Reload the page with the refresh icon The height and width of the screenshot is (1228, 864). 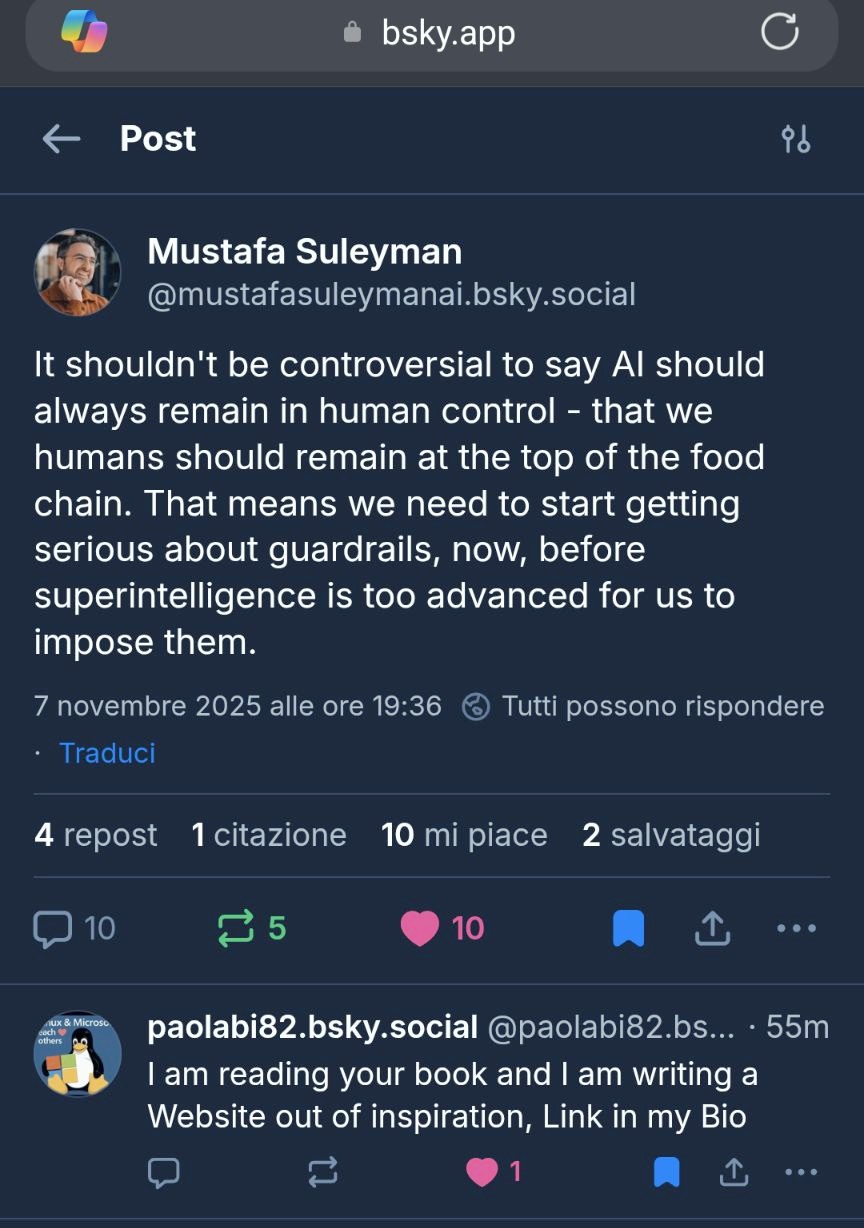pos(779,33)
